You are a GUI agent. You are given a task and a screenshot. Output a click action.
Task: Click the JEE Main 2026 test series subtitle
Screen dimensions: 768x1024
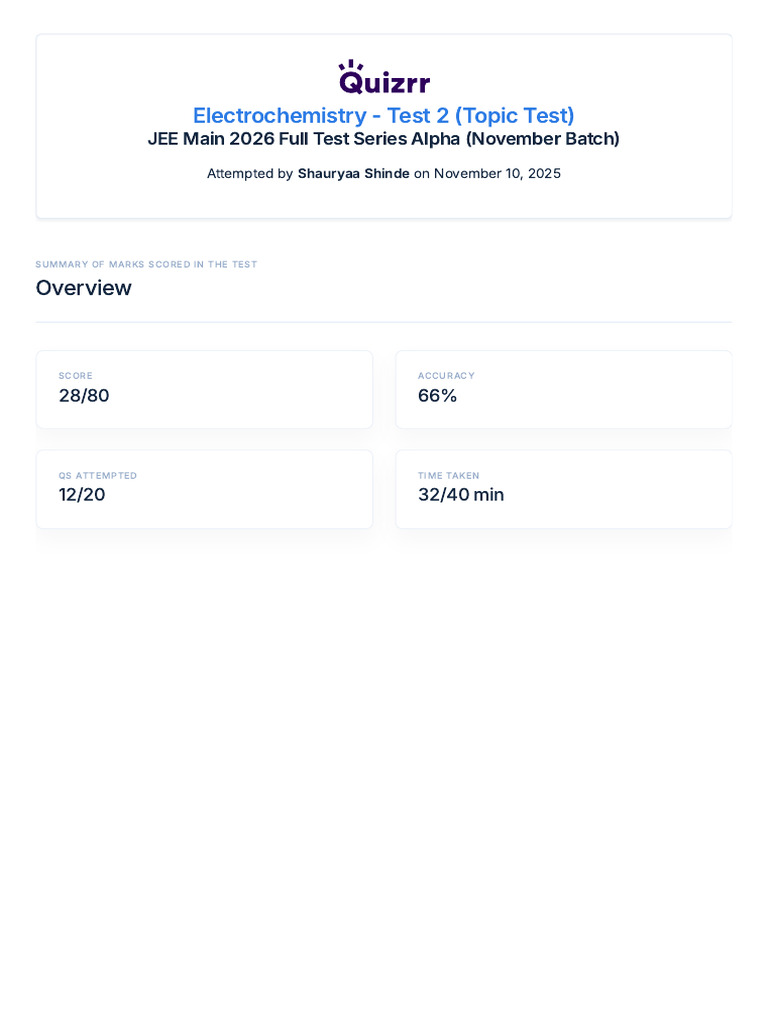(383, 139)
